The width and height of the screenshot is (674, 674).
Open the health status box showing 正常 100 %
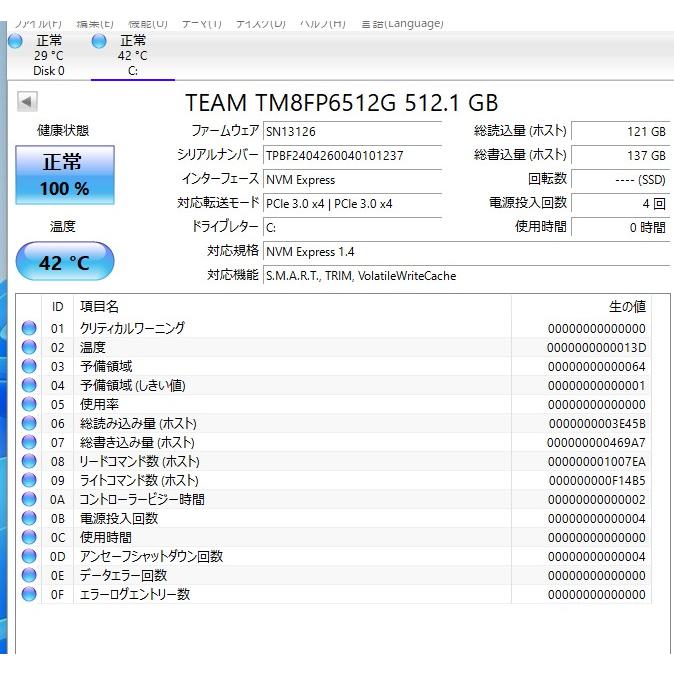[x=65, y=175]
